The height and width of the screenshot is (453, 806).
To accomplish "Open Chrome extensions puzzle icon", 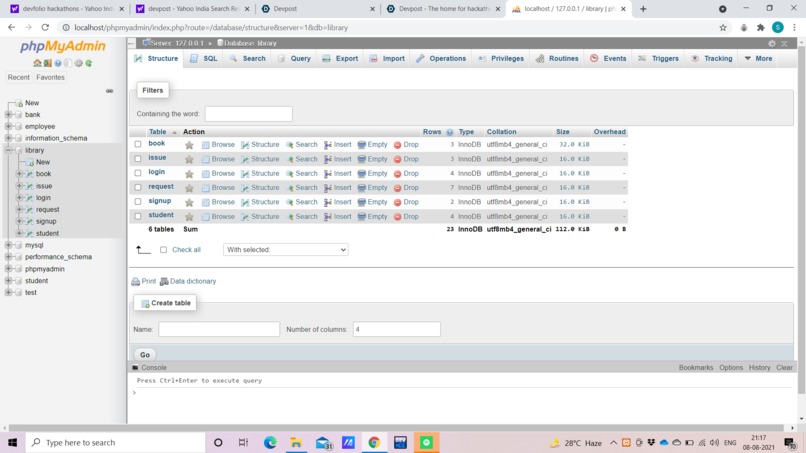I will pyautogui.click(x=761, y=28).
